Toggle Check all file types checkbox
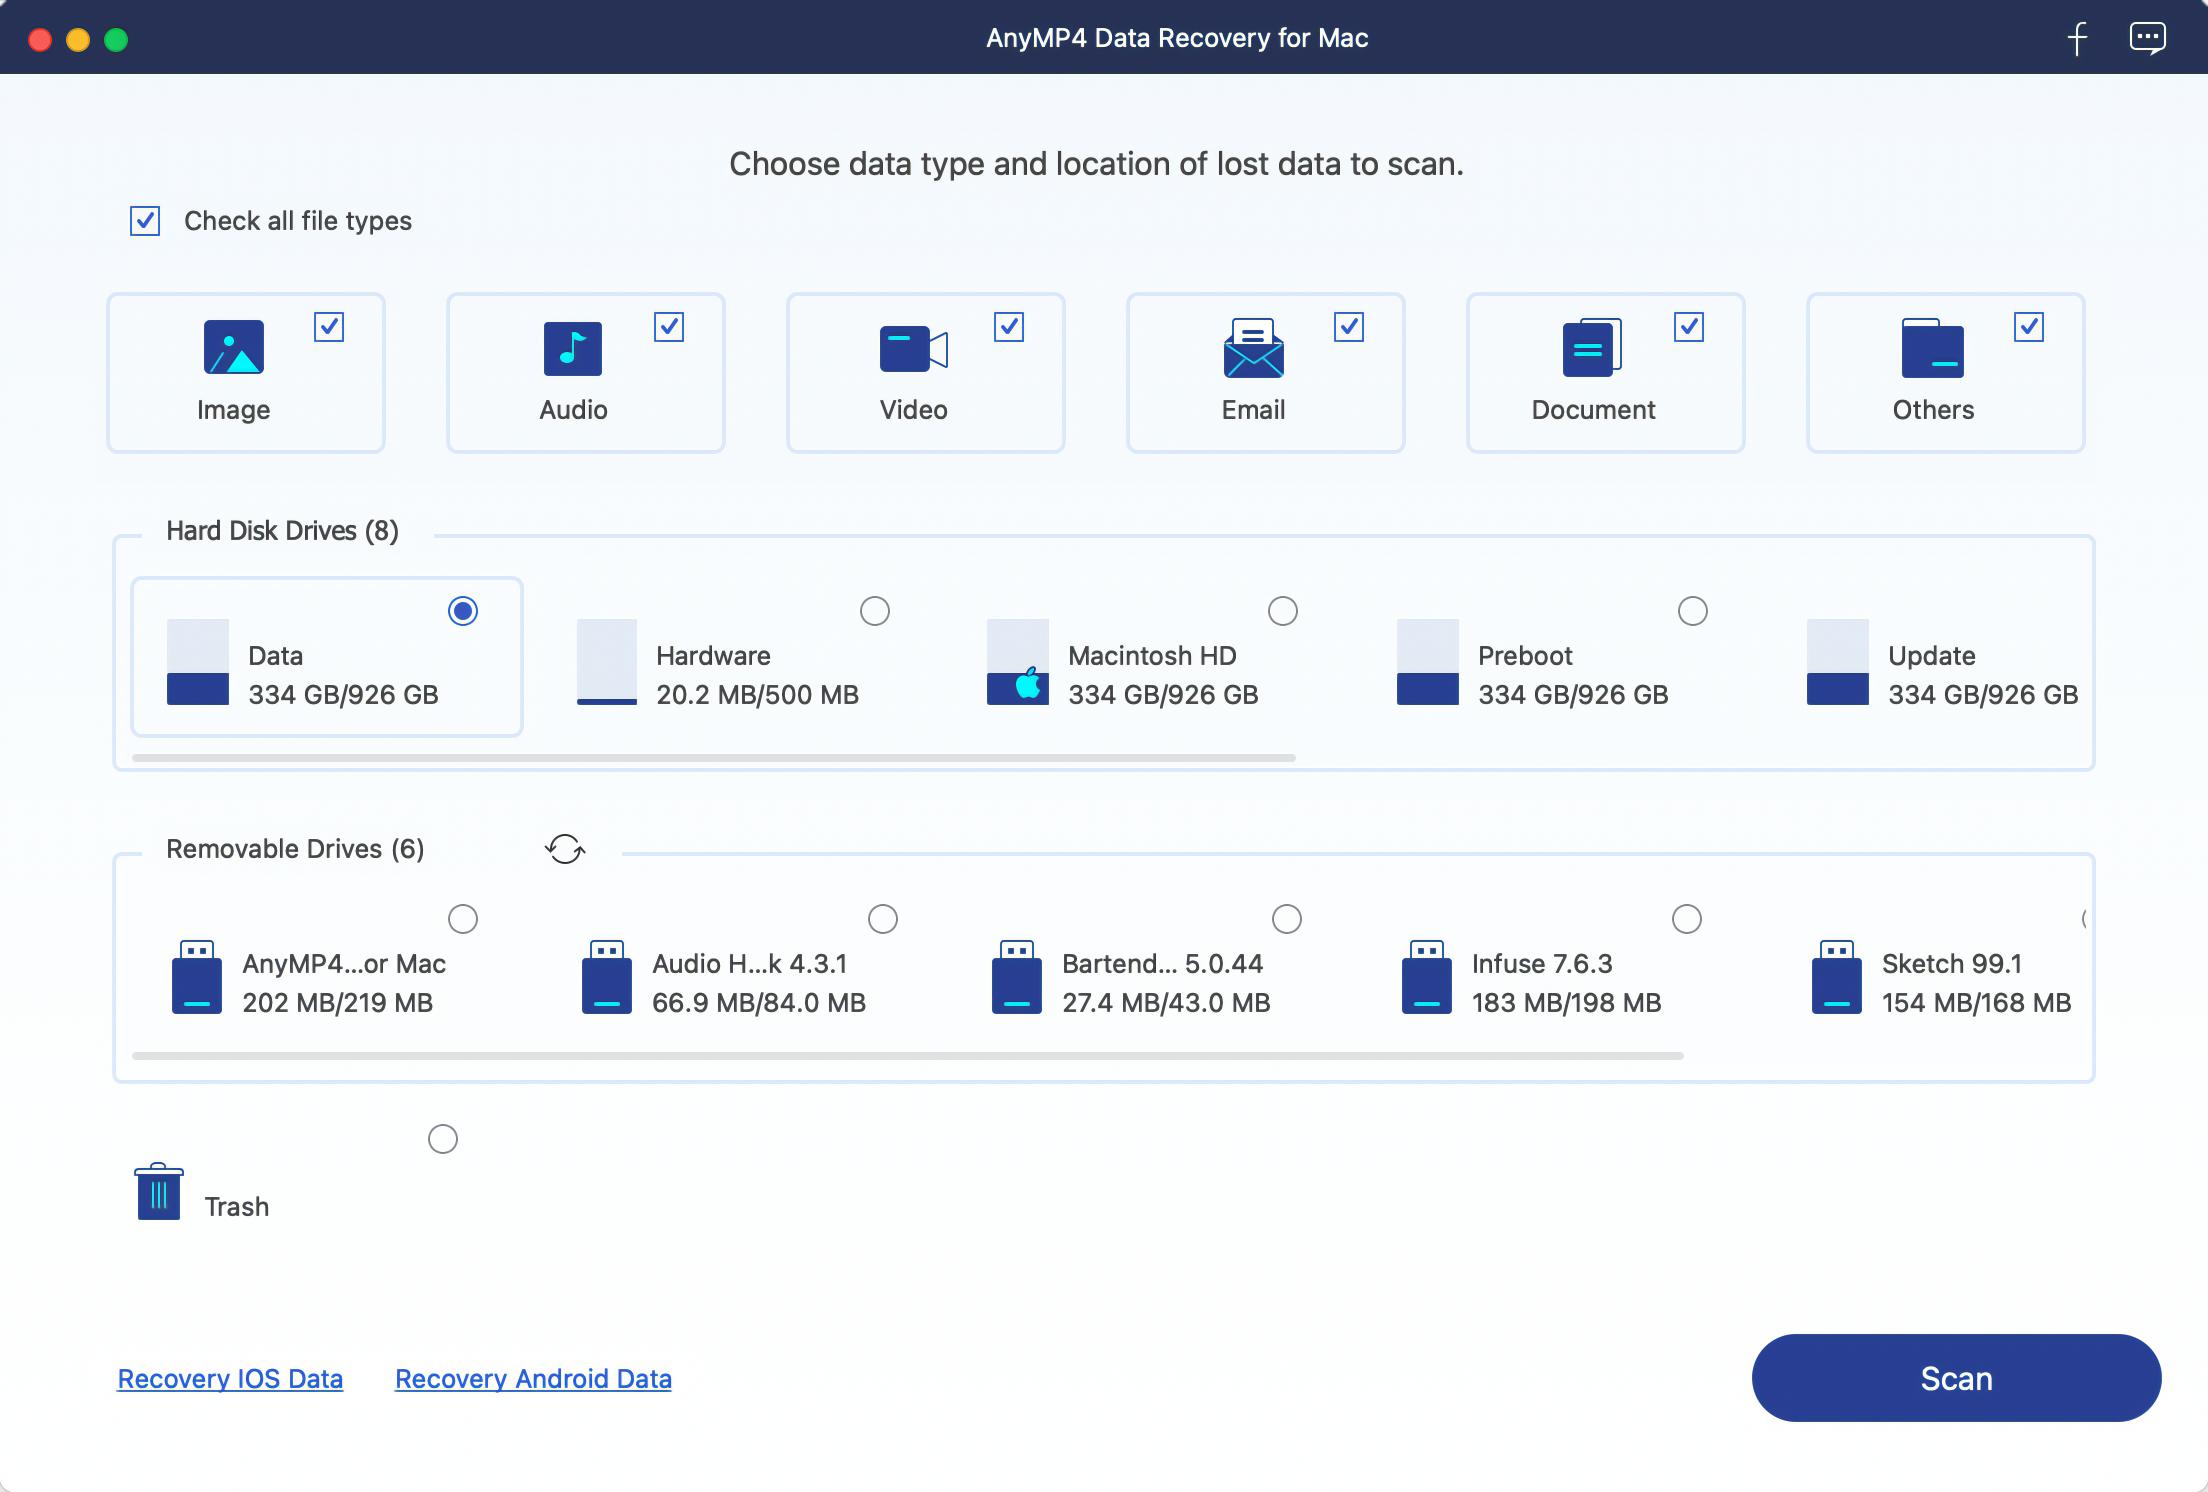 [147, 218]
